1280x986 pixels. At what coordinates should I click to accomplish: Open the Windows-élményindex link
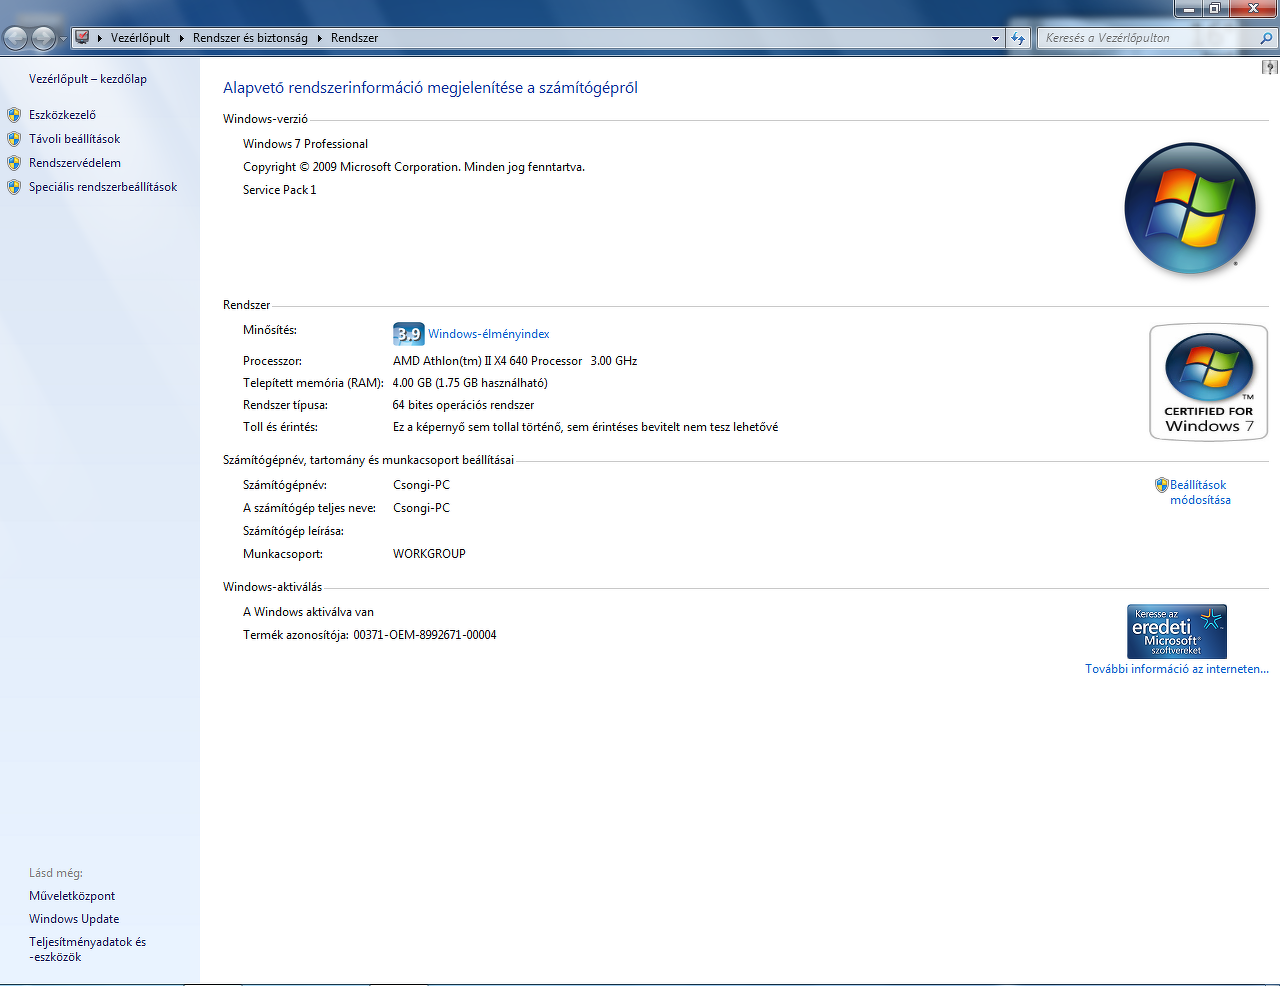pyautogui.click(x=489, y=334)
